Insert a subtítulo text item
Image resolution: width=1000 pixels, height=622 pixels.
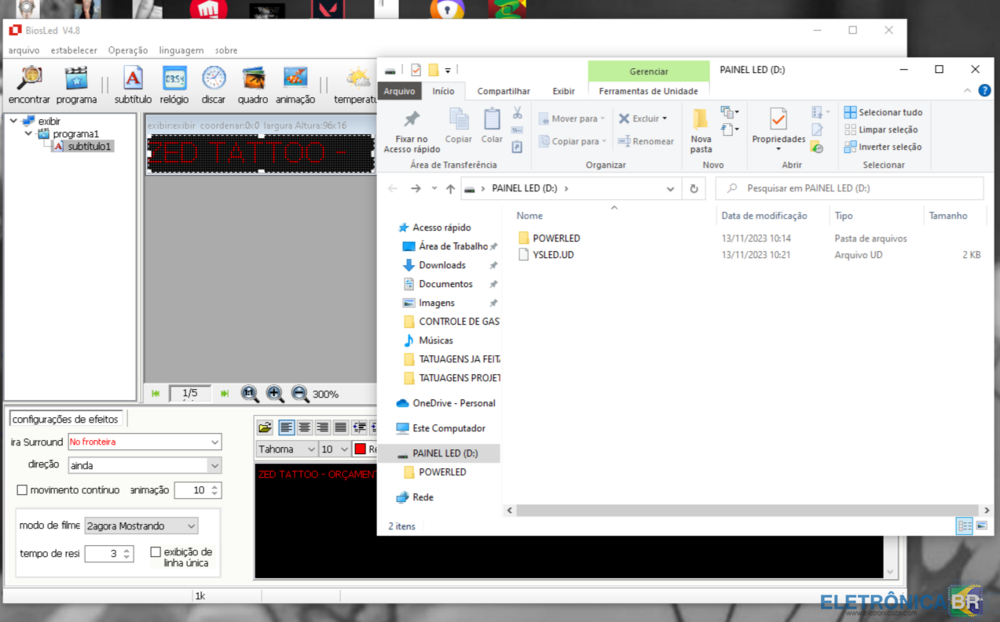coord(132,80)
